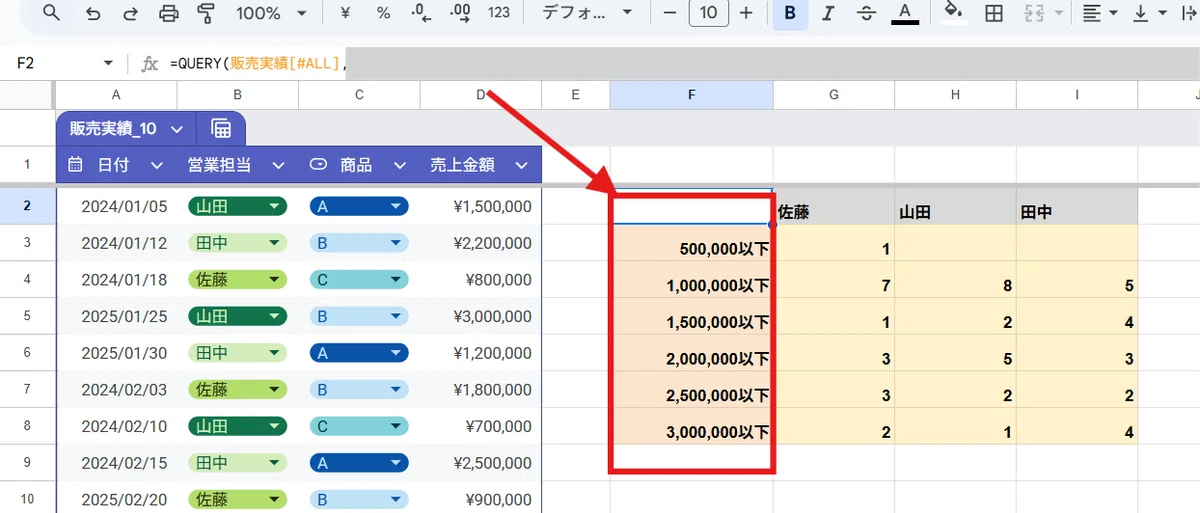Click the search menus magnifier icon
1200x513 pixels.
click(x=51, y=13)
